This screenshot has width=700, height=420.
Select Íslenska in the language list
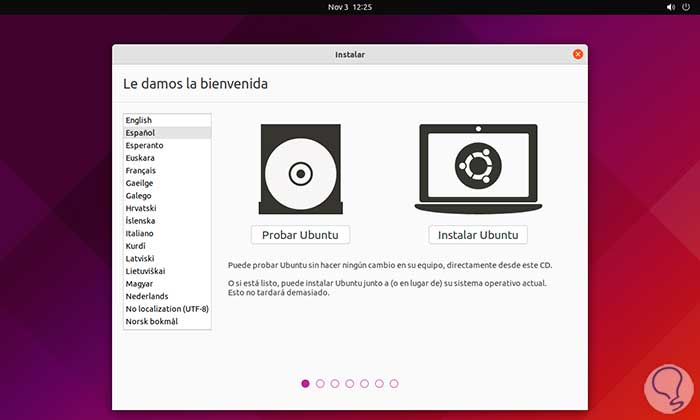click(x=167, y=220)
